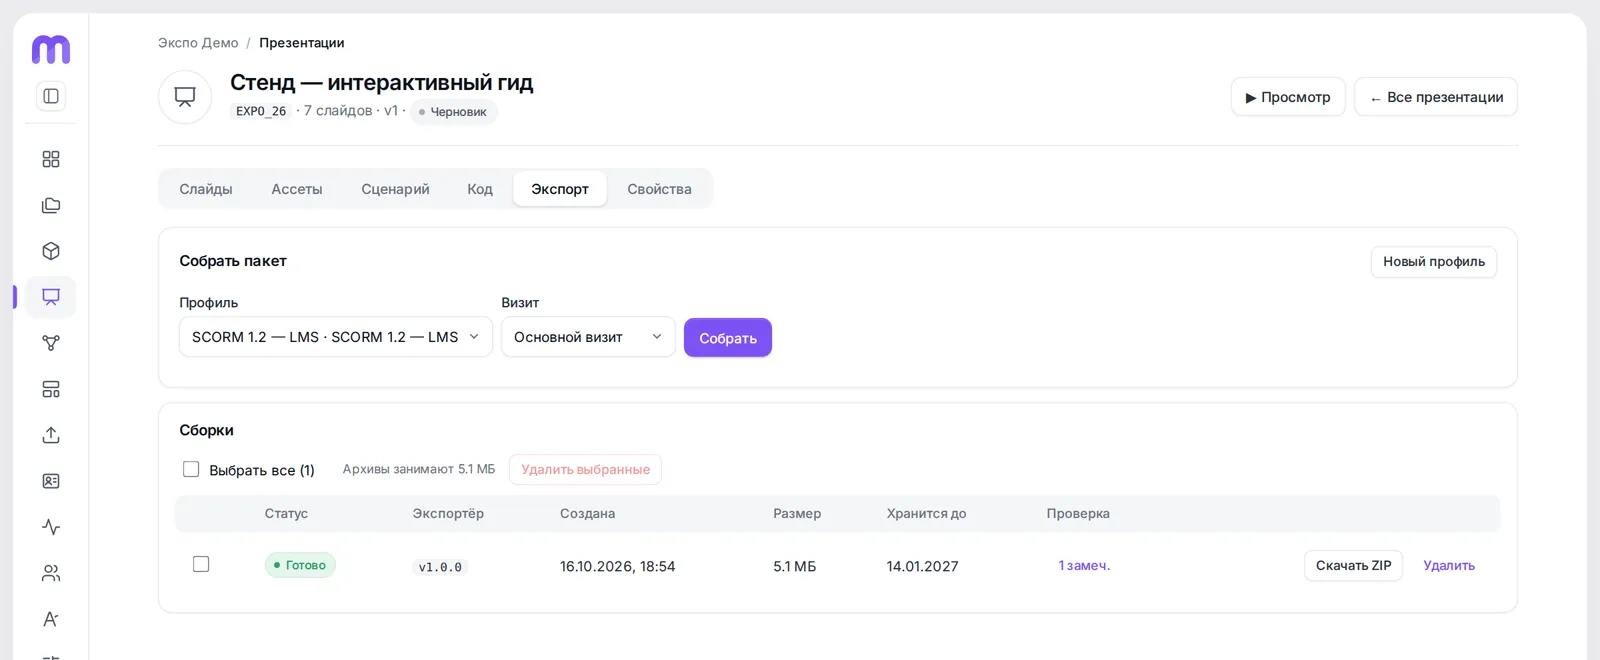Toggle the sidebar collapse icon

[51, 96]
